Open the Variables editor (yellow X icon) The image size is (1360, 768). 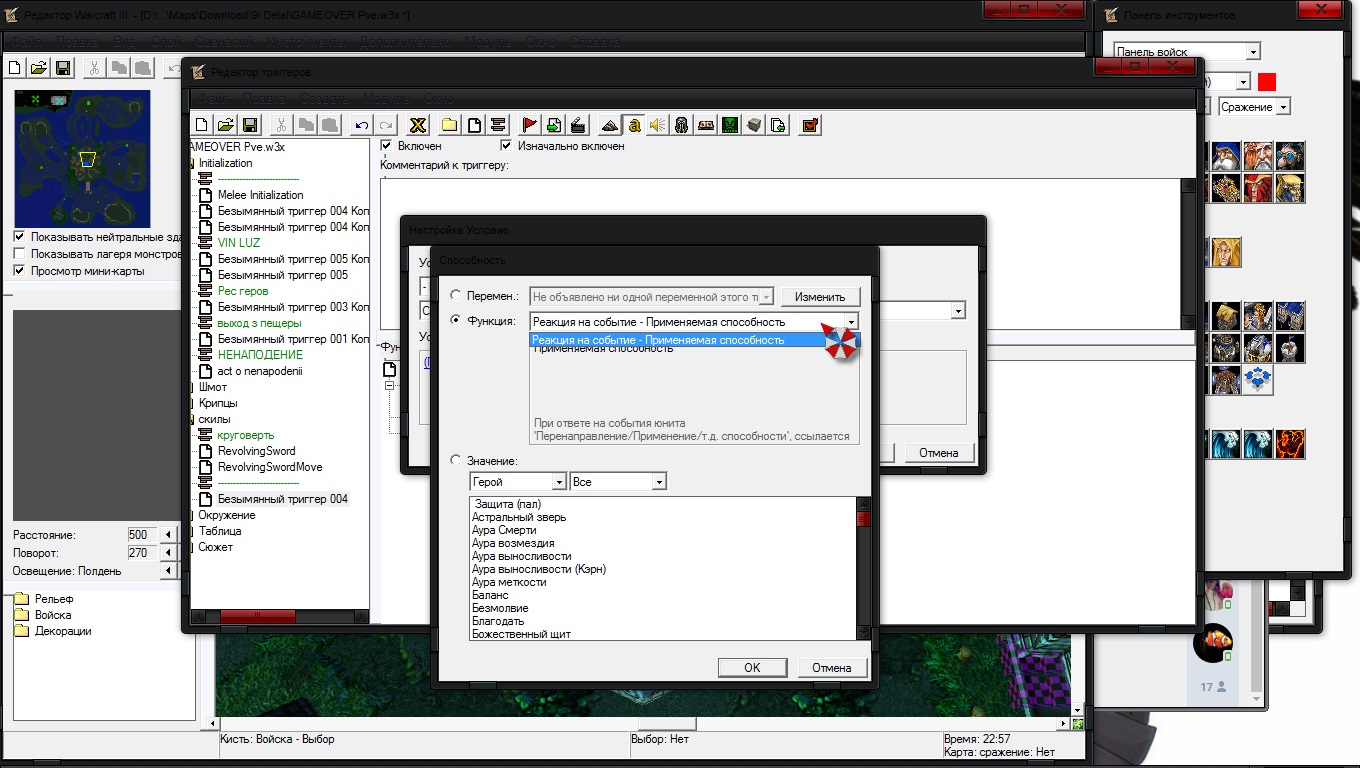click(x=419, y=125)
